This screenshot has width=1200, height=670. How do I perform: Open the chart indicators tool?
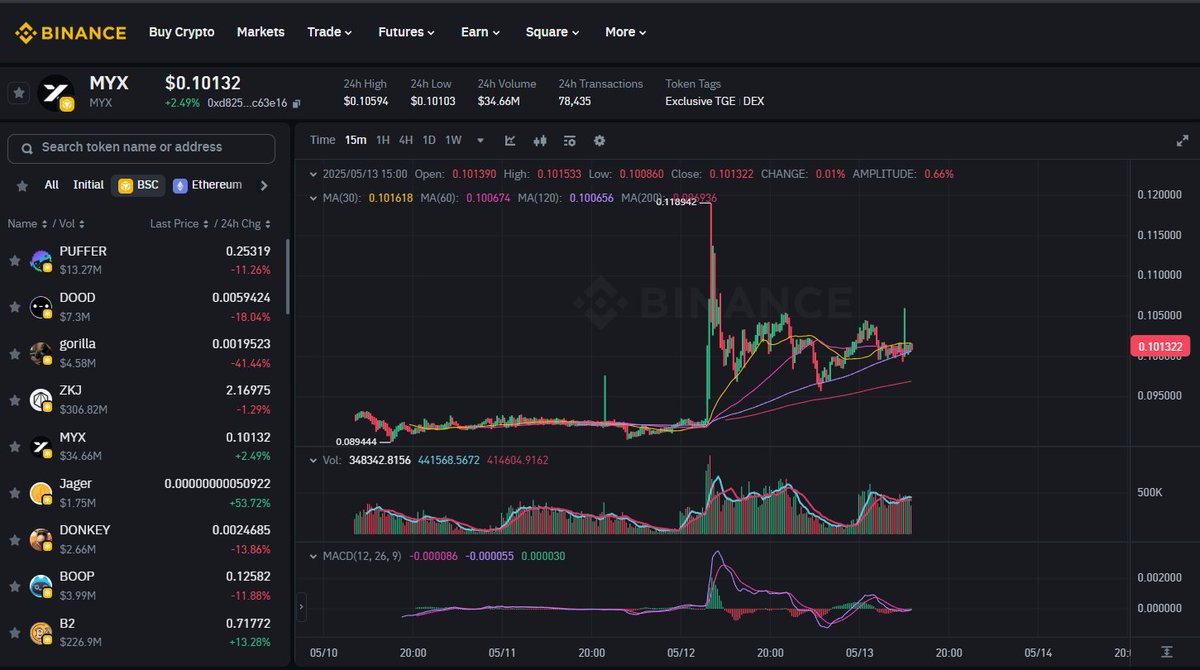[510, 141]
